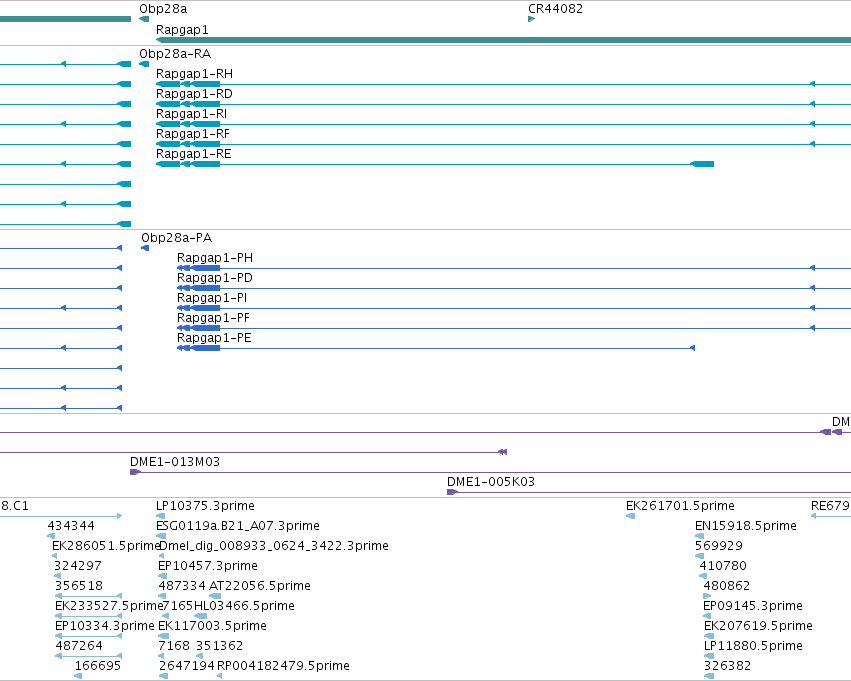Select the 569929 feature label
Image resolution: width=851 pixels, height=681 pixels.
(719, 546)
